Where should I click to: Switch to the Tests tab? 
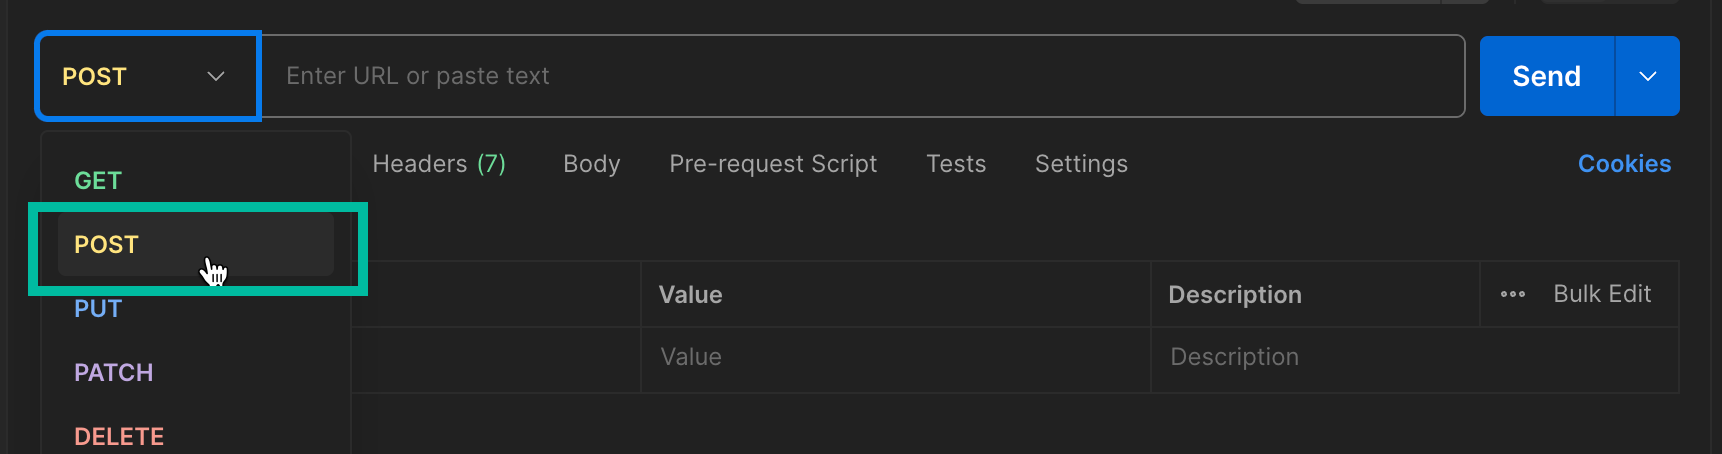(956, 164)
